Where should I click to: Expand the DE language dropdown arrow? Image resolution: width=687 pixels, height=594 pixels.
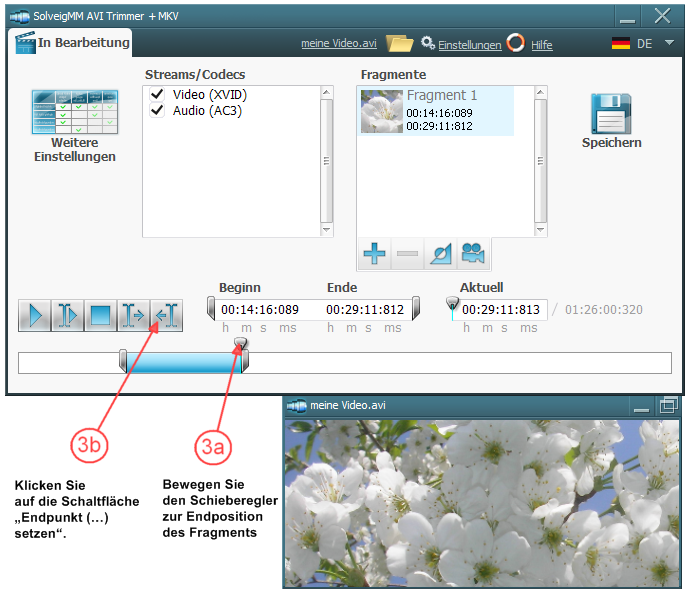(669, 43)
